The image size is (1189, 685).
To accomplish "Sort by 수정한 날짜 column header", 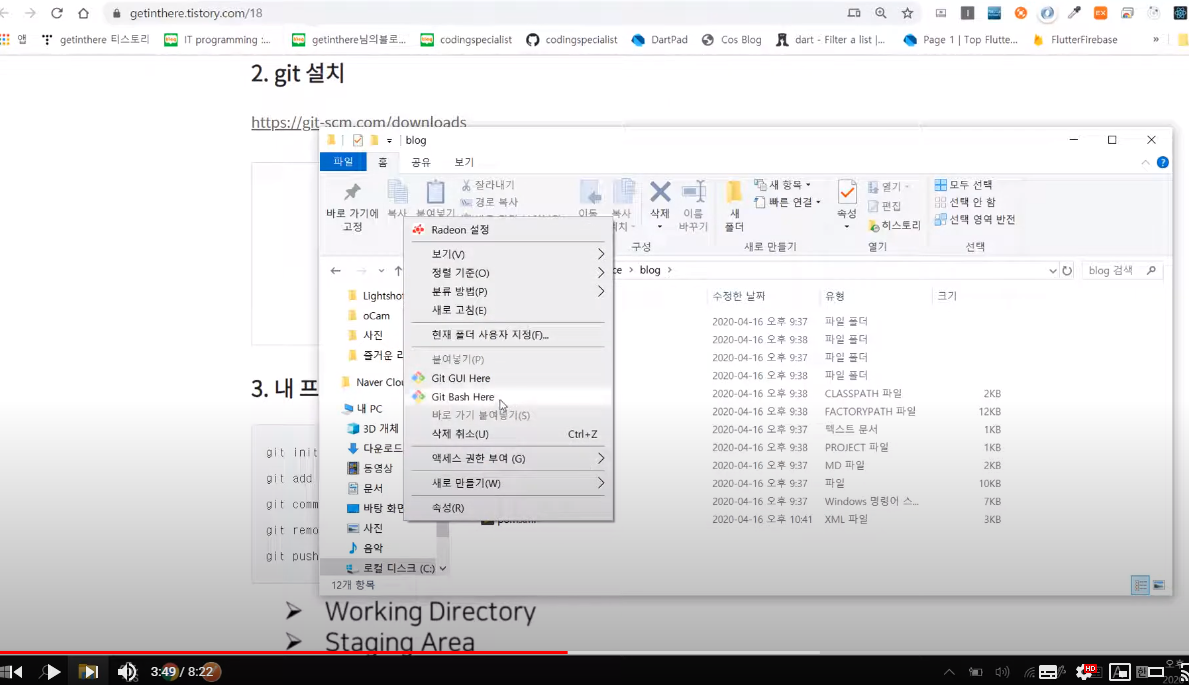I will [739, 296].
